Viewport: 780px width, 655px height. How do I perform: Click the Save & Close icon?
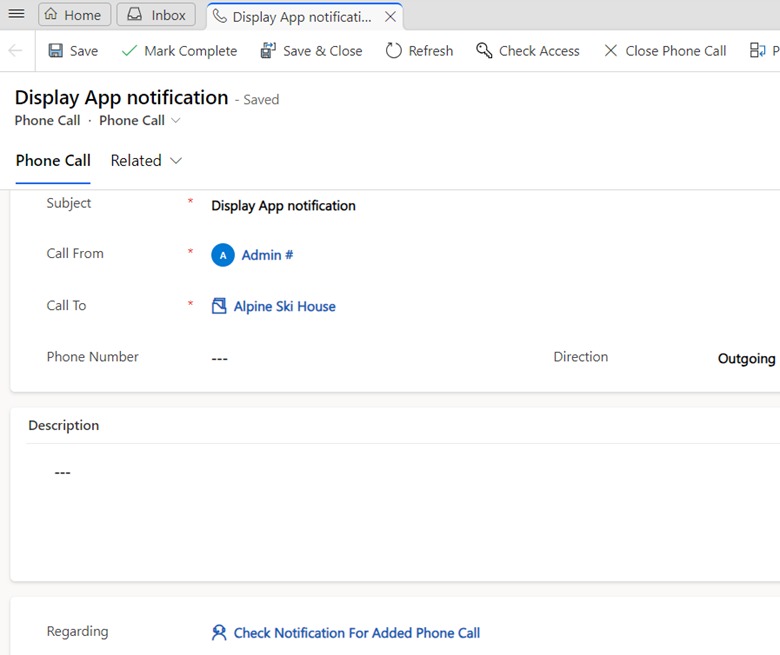point(268,51)
